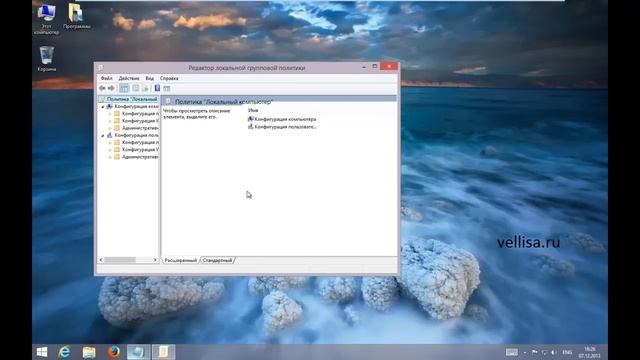Click the Export List toolbar icon
This screenshot has width=640, height=360.
click(145, 88)
